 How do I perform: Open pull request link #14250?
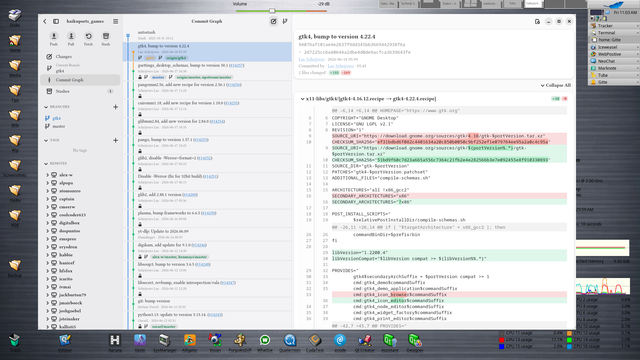[209, 213]
